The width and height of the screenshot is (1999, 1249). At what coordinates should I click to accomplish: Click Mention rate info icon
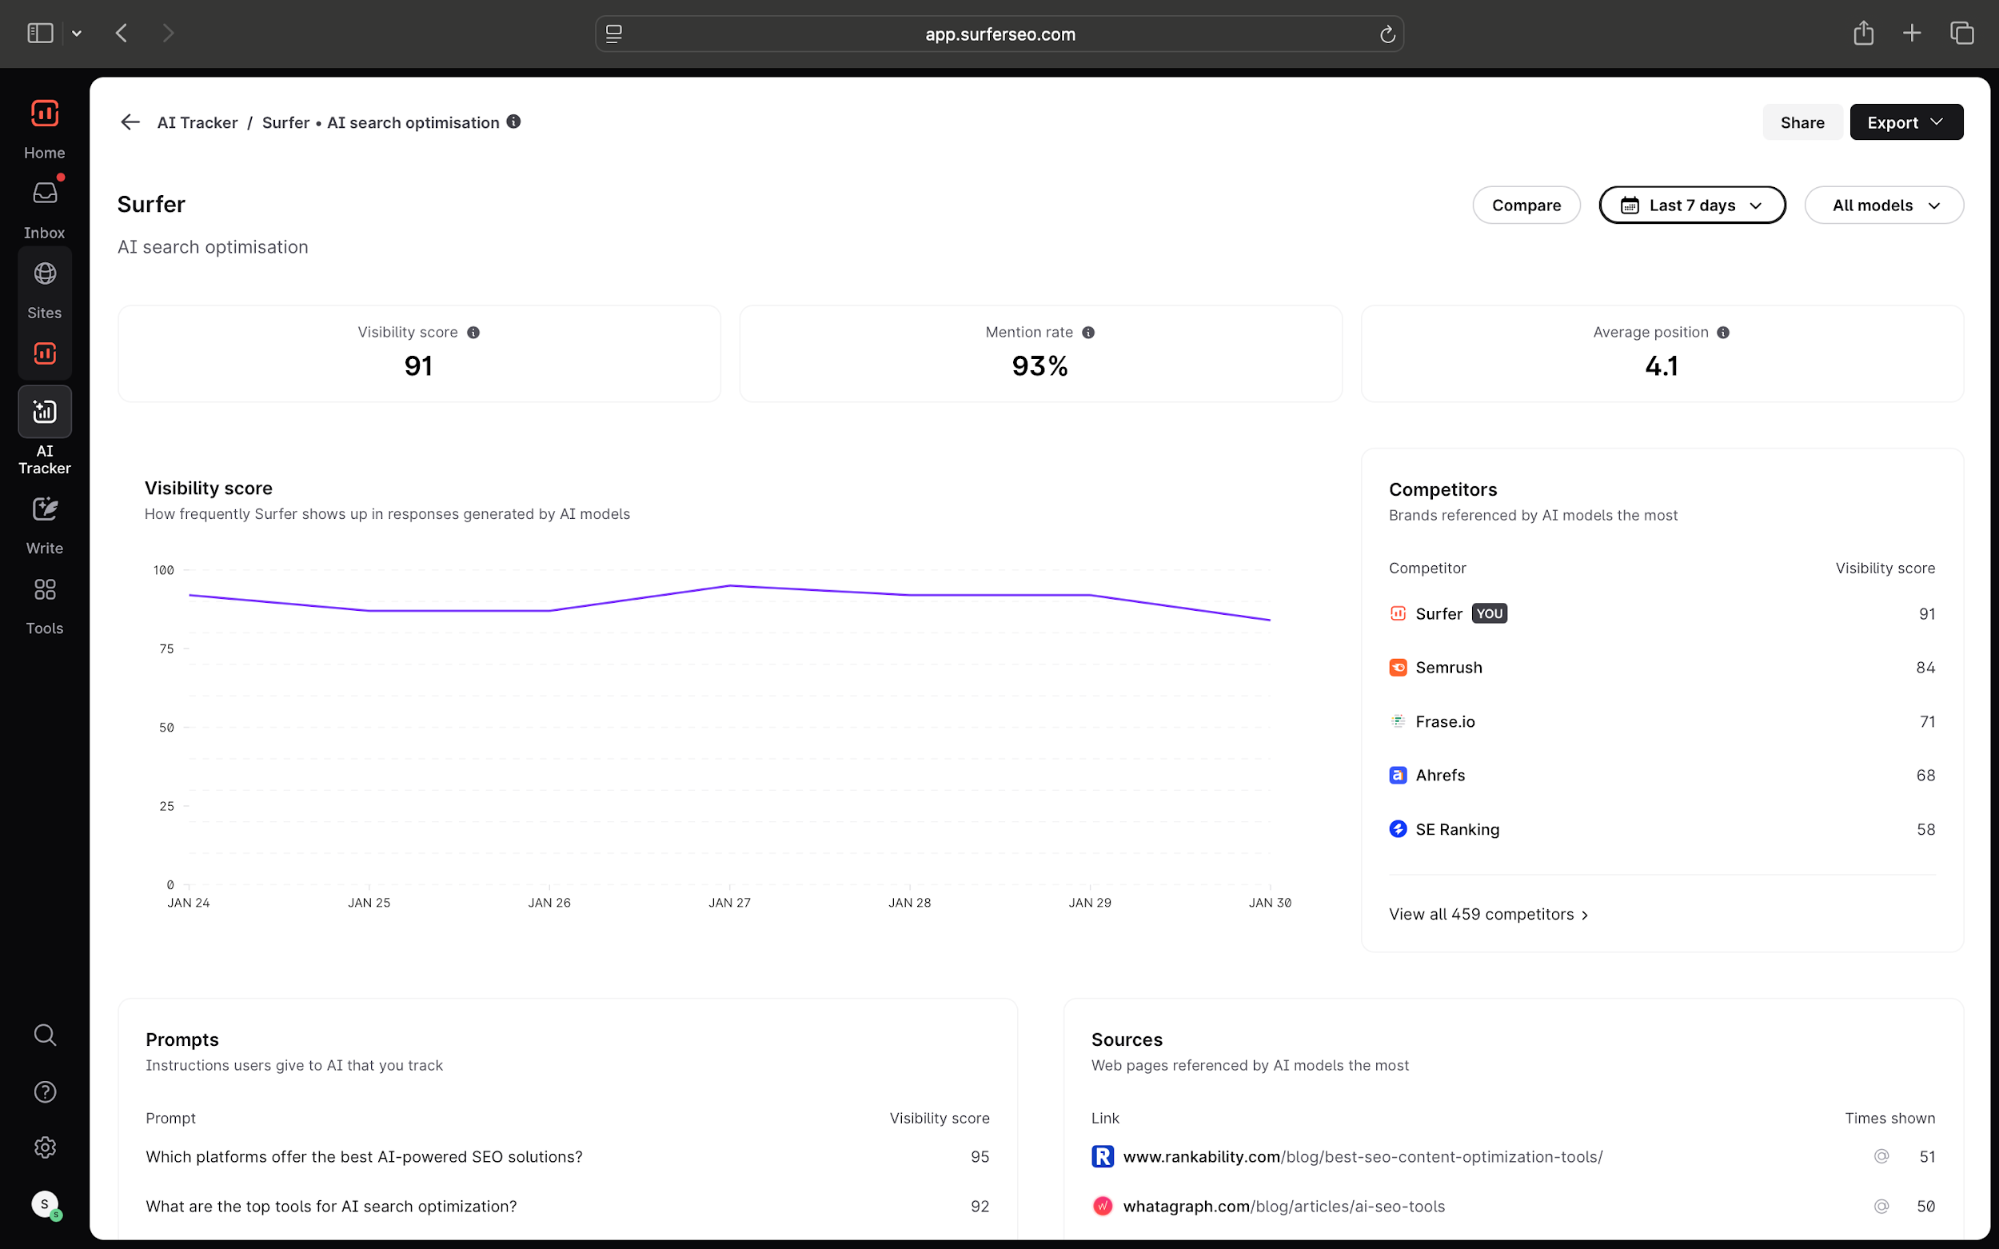tap(1088, 333)
